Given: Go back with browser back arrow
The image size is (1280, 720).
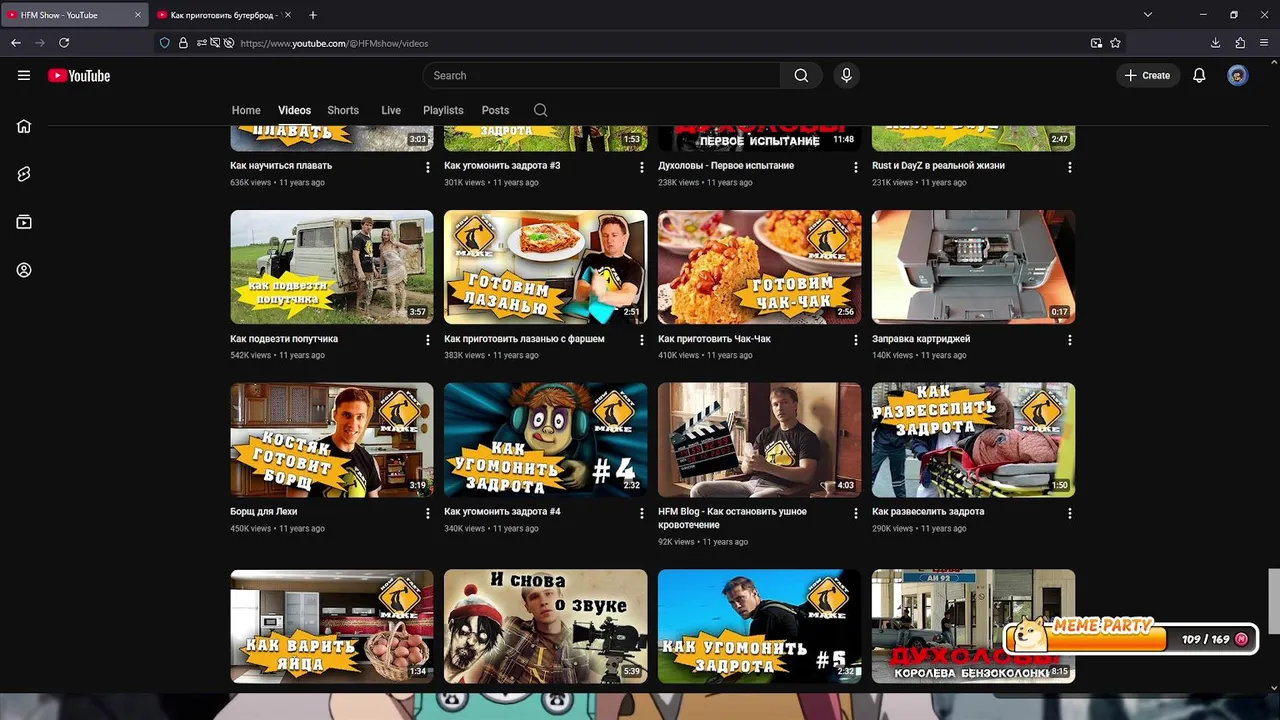Looking at the screenshot, I should click(x=16, y=43).
